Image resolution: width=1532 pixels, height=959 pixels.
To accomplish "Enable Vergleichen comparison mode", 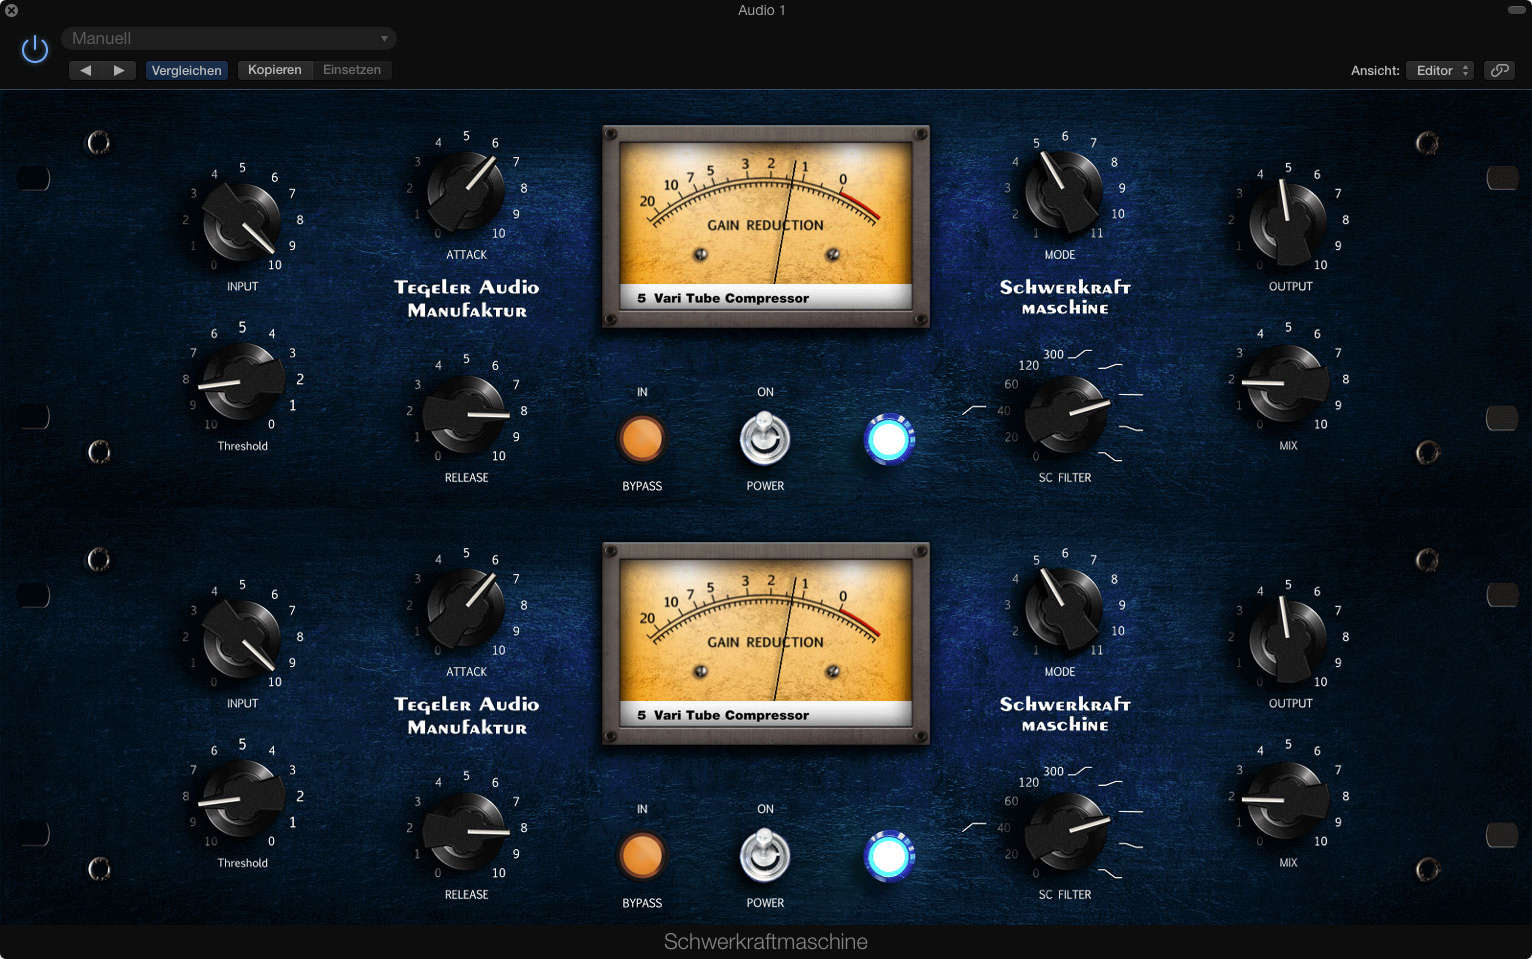I will click(x=186, y=70).
